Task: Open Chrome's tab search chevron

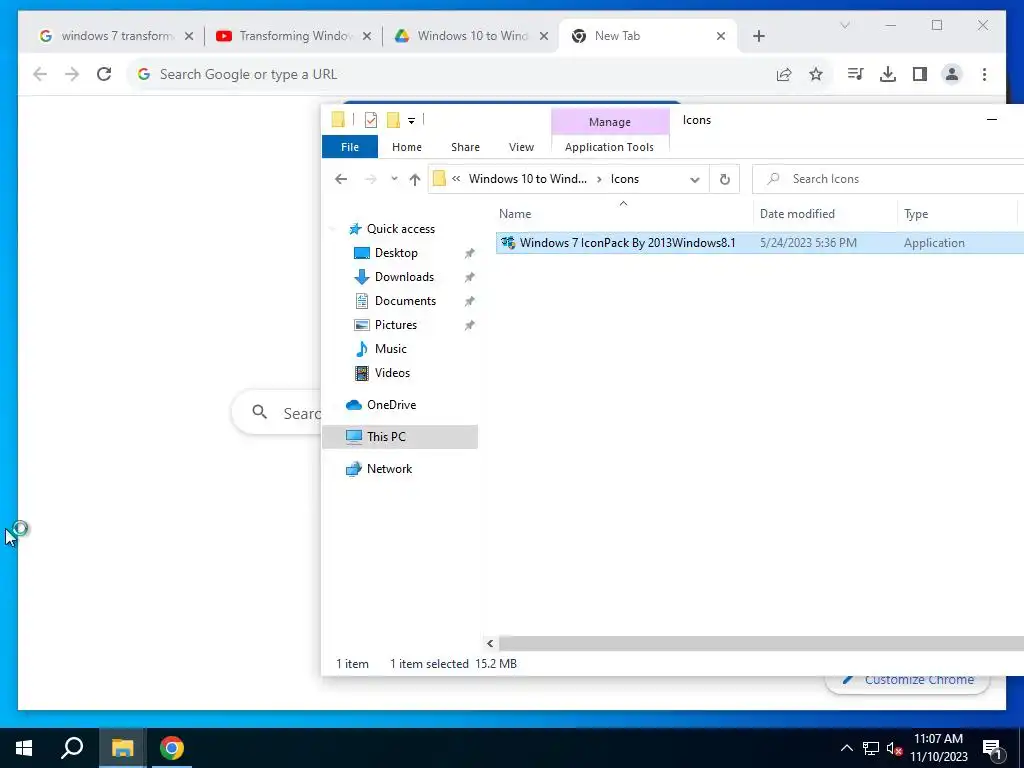Action: click(844, 25)
